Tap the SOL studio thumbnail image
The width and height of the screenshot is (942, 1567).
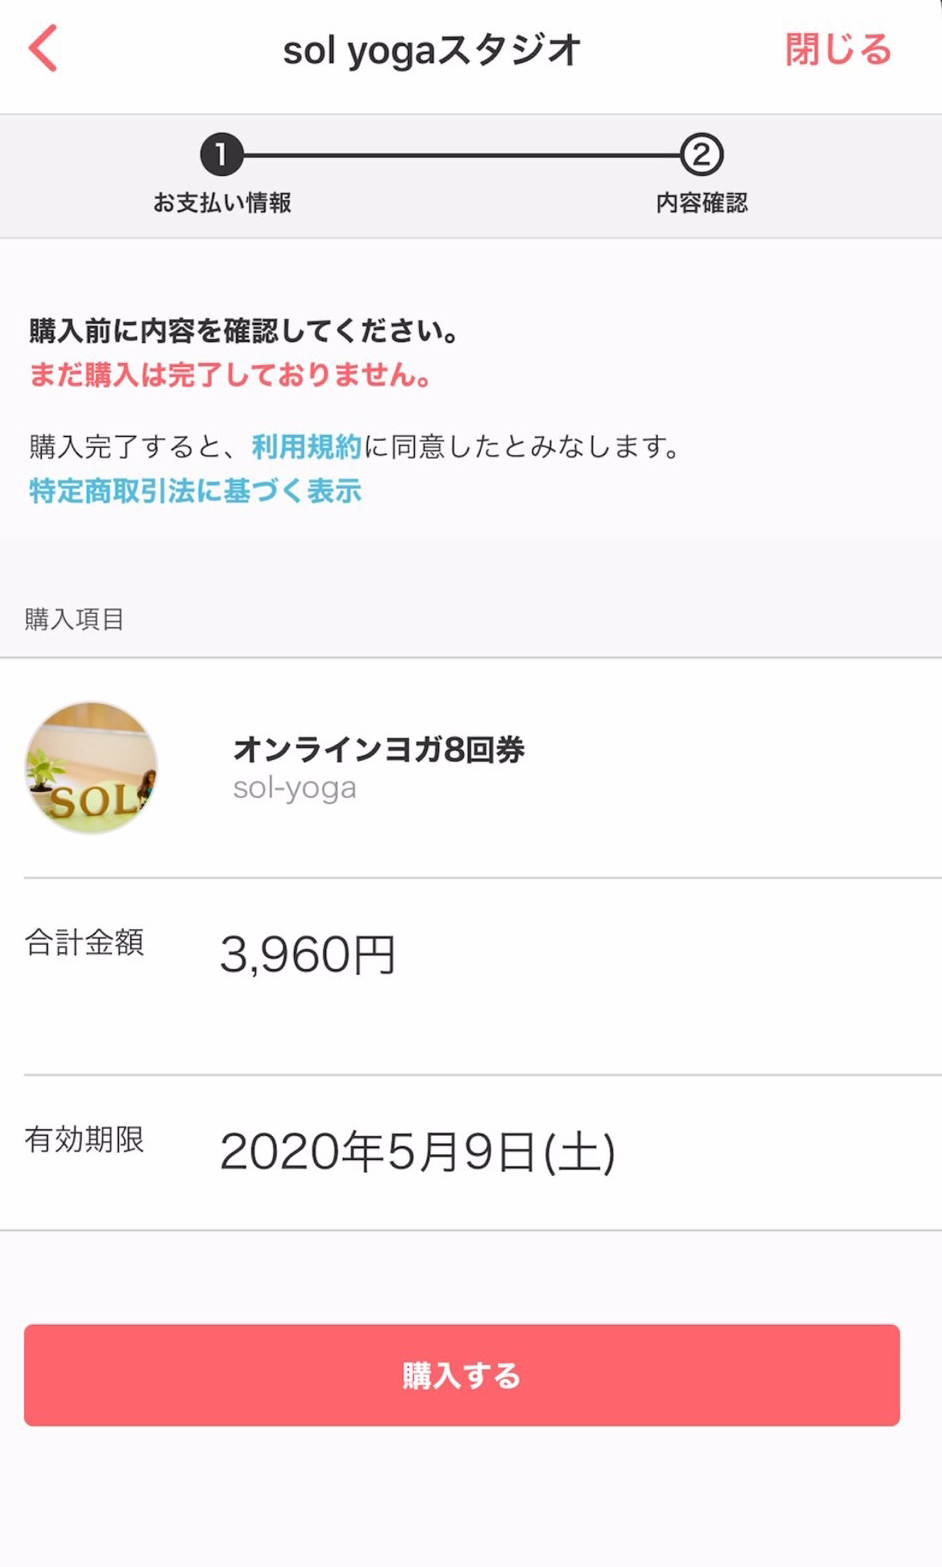91,768
